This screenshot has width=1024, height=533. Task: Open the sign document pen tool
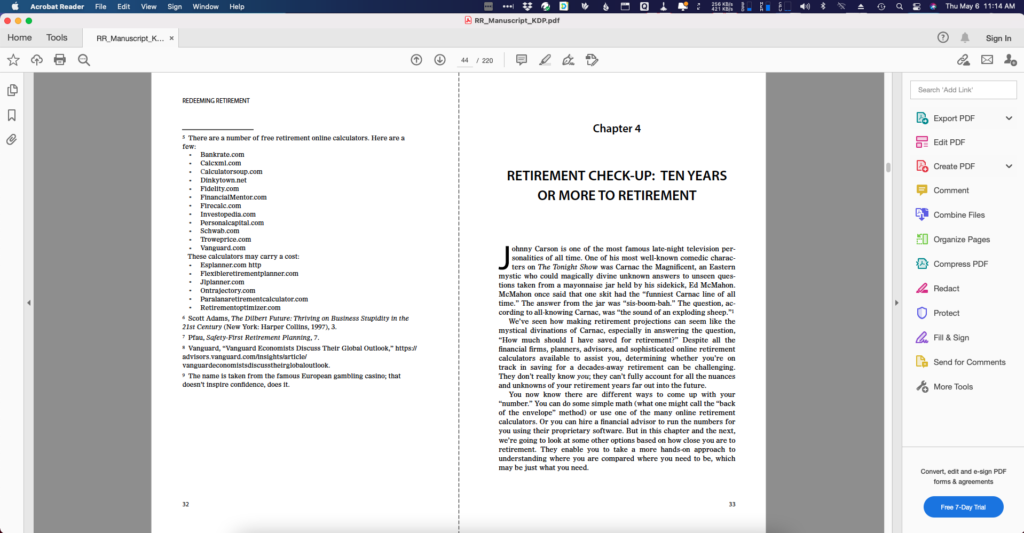click(568, 60)
